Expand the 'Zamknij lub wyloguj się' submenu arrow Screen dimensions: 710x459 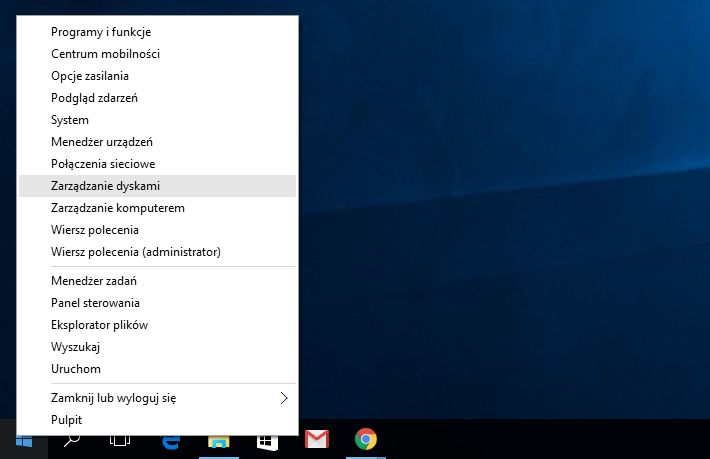point(284,398)
